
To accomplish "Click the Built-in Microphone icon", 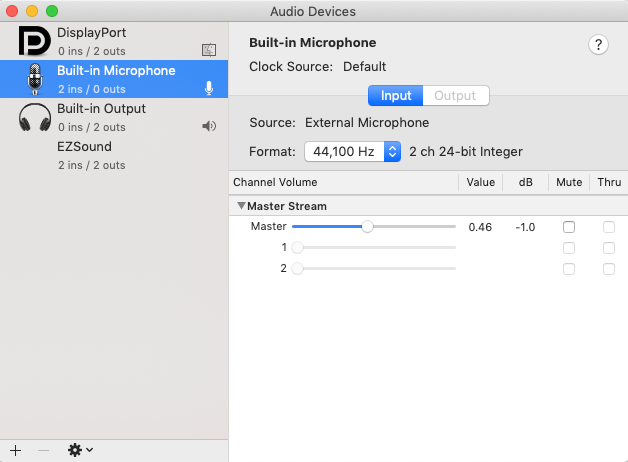I will click(x=34, y=79).
